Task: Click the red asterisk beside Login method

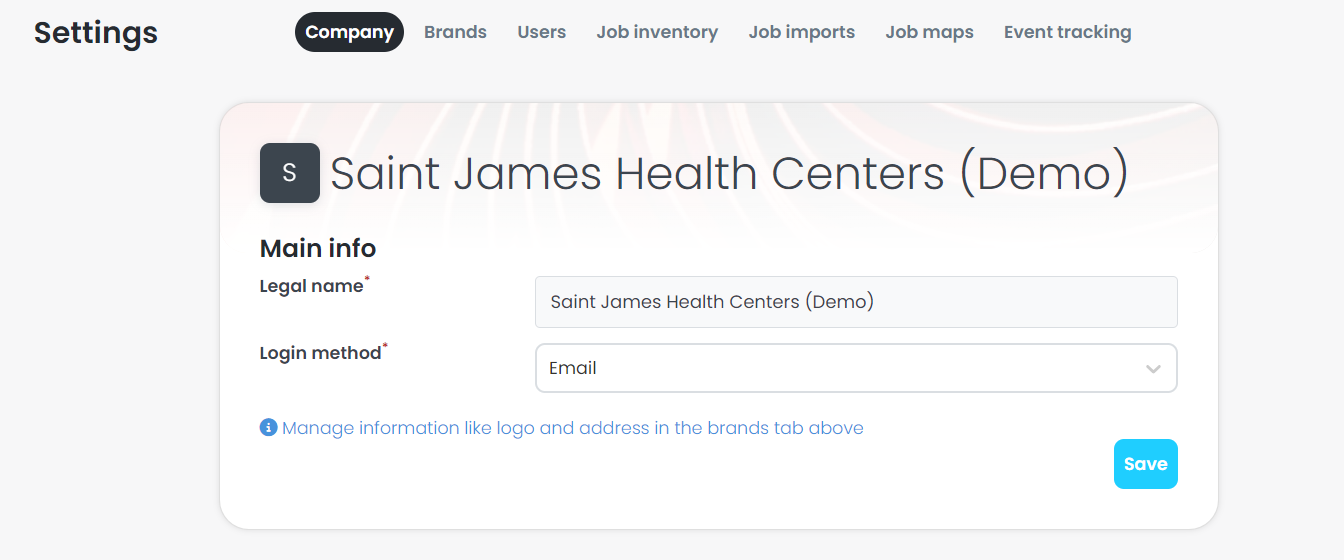Action: (x=386, y=346)
